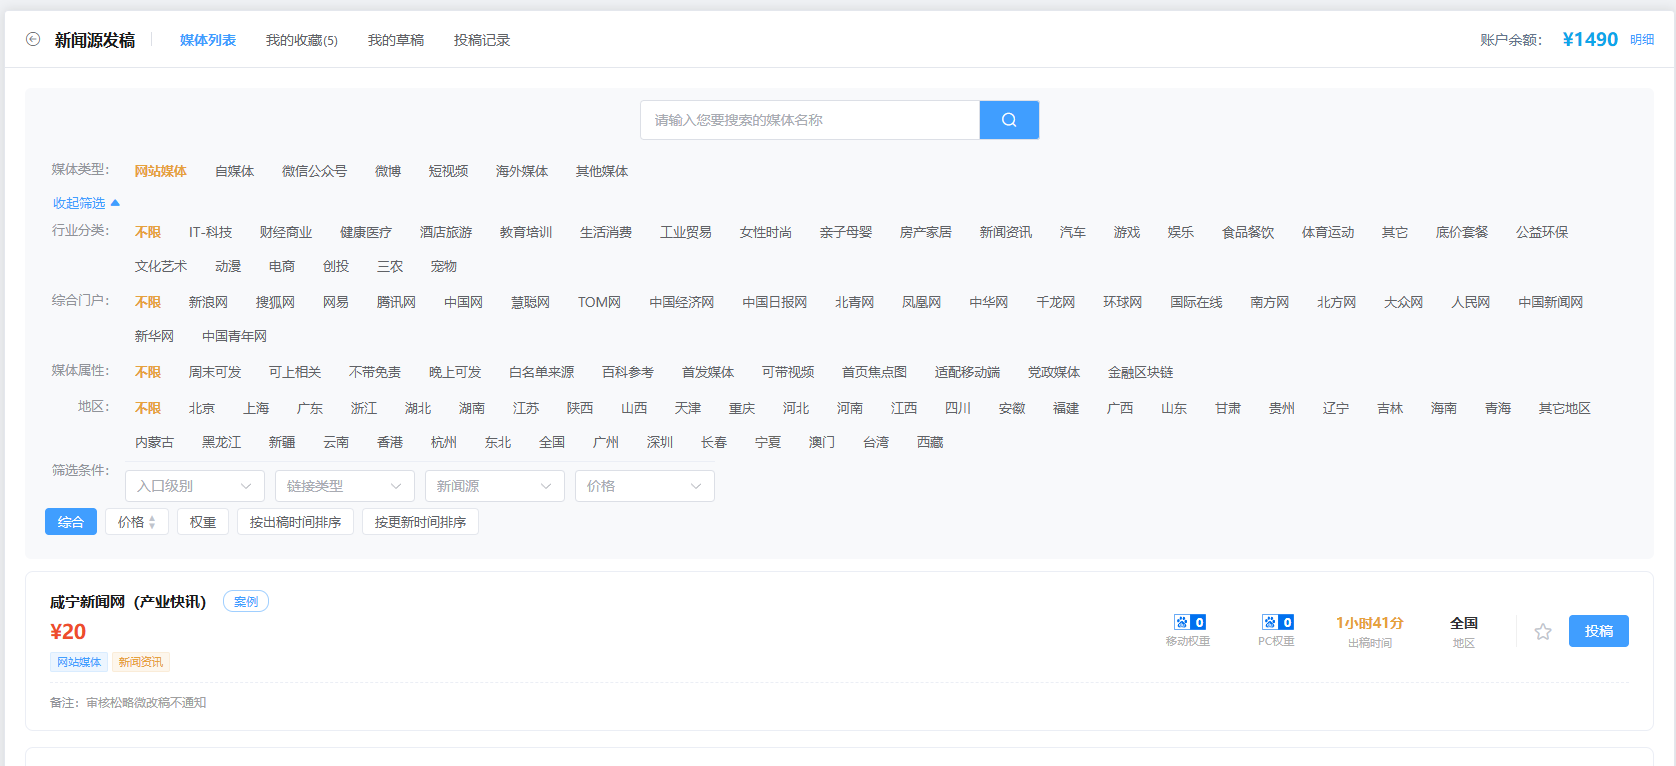Click the 新闻资讯 tag under 咸宁新闻网

141,662
